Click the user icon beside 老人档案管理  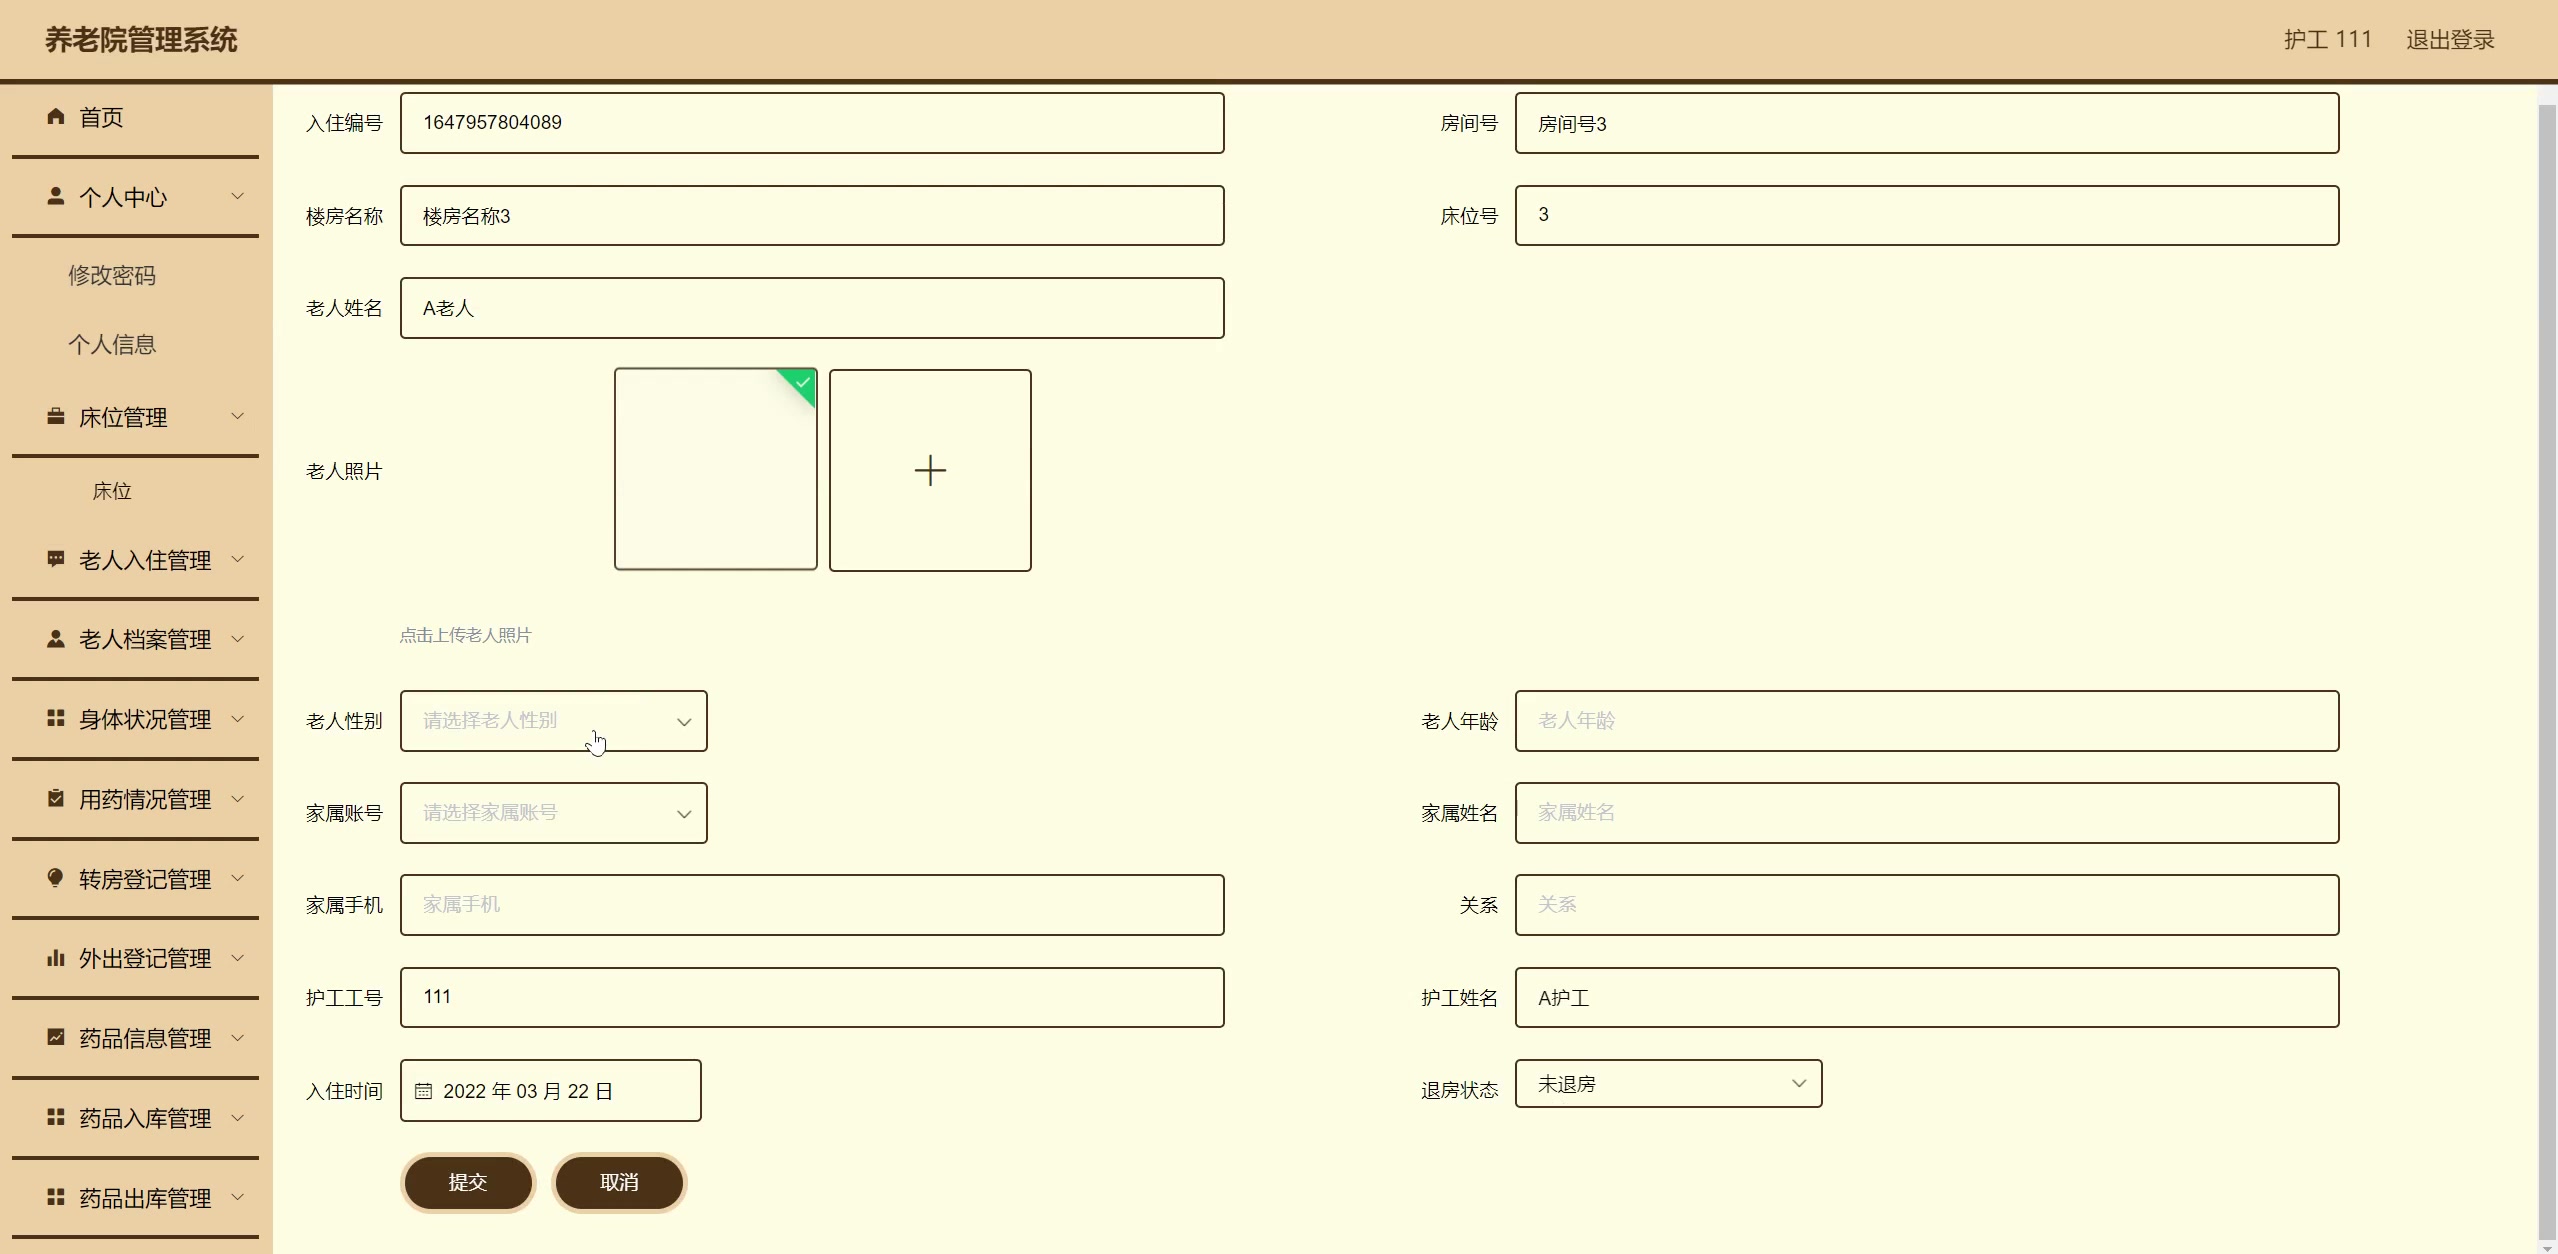56,639
